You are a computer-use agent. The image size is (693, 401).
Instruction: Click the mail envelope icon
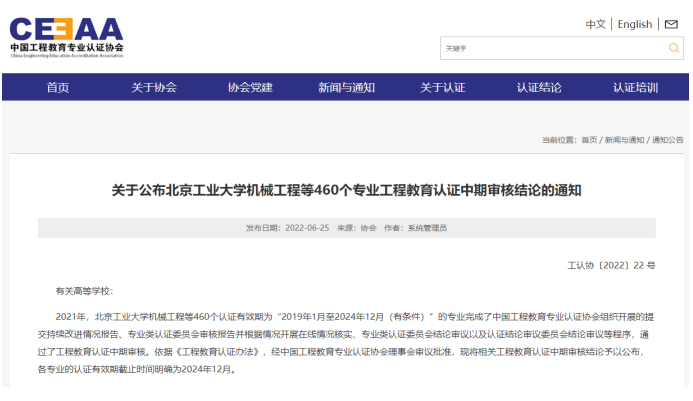[669, 24]
